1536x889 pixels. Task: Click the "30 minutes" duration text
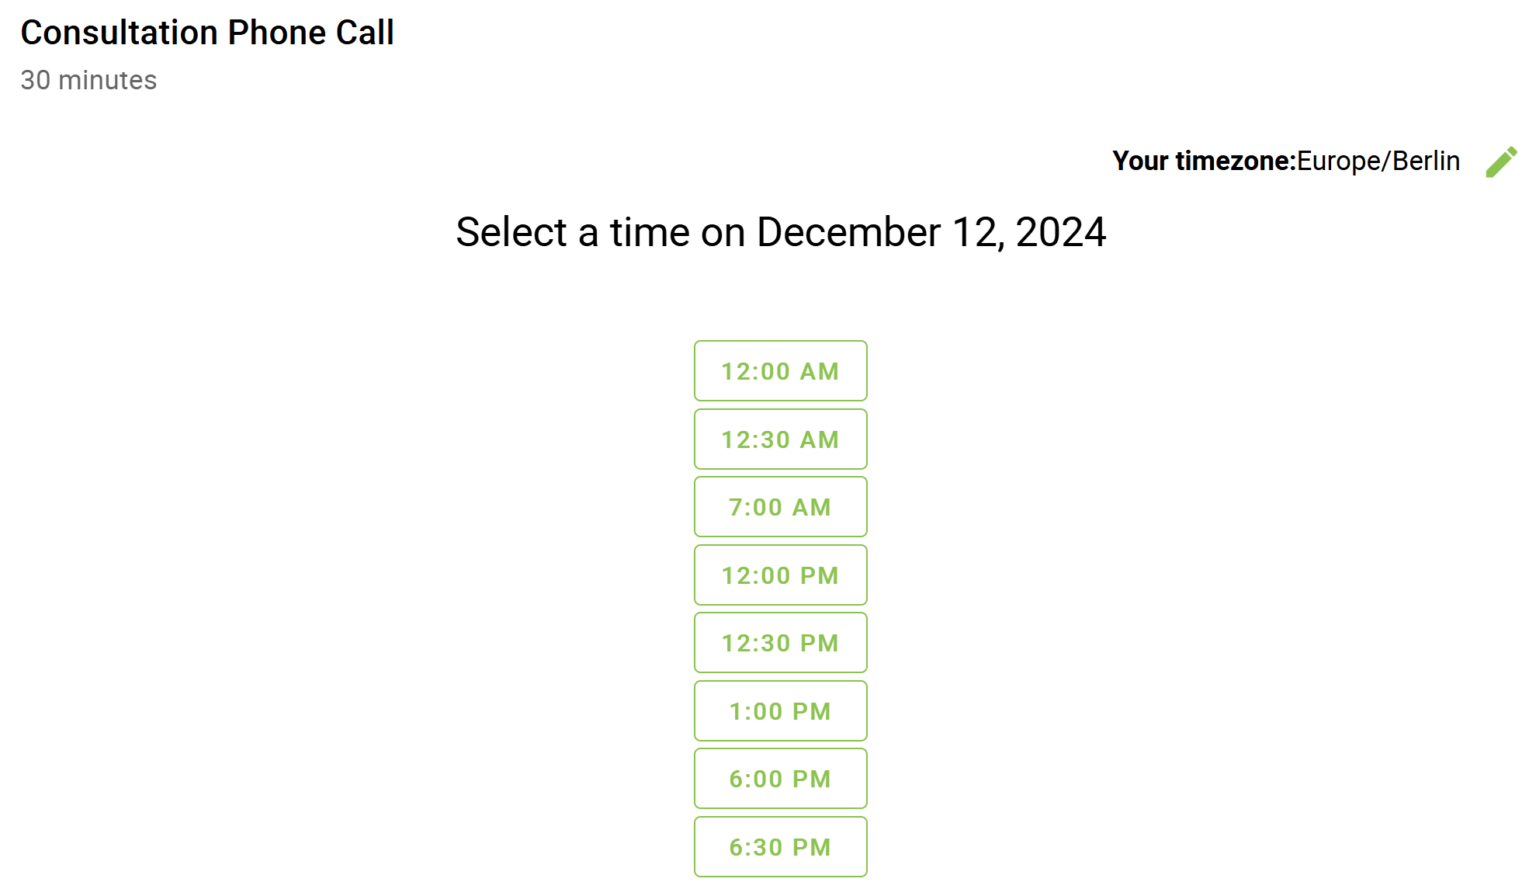(88, 80)
